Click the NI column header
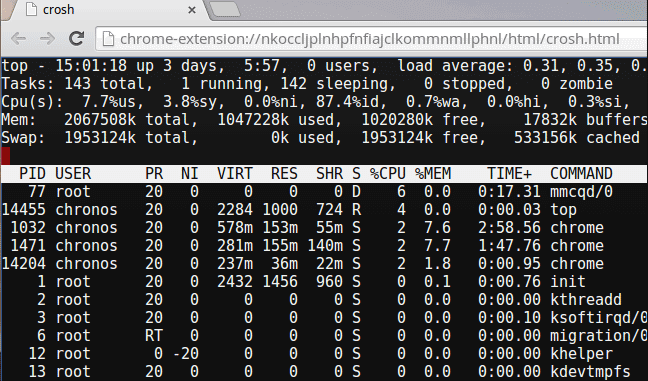The height and width of the screenshot is (381, 648). pyautogui.click(x=190, y=174)
